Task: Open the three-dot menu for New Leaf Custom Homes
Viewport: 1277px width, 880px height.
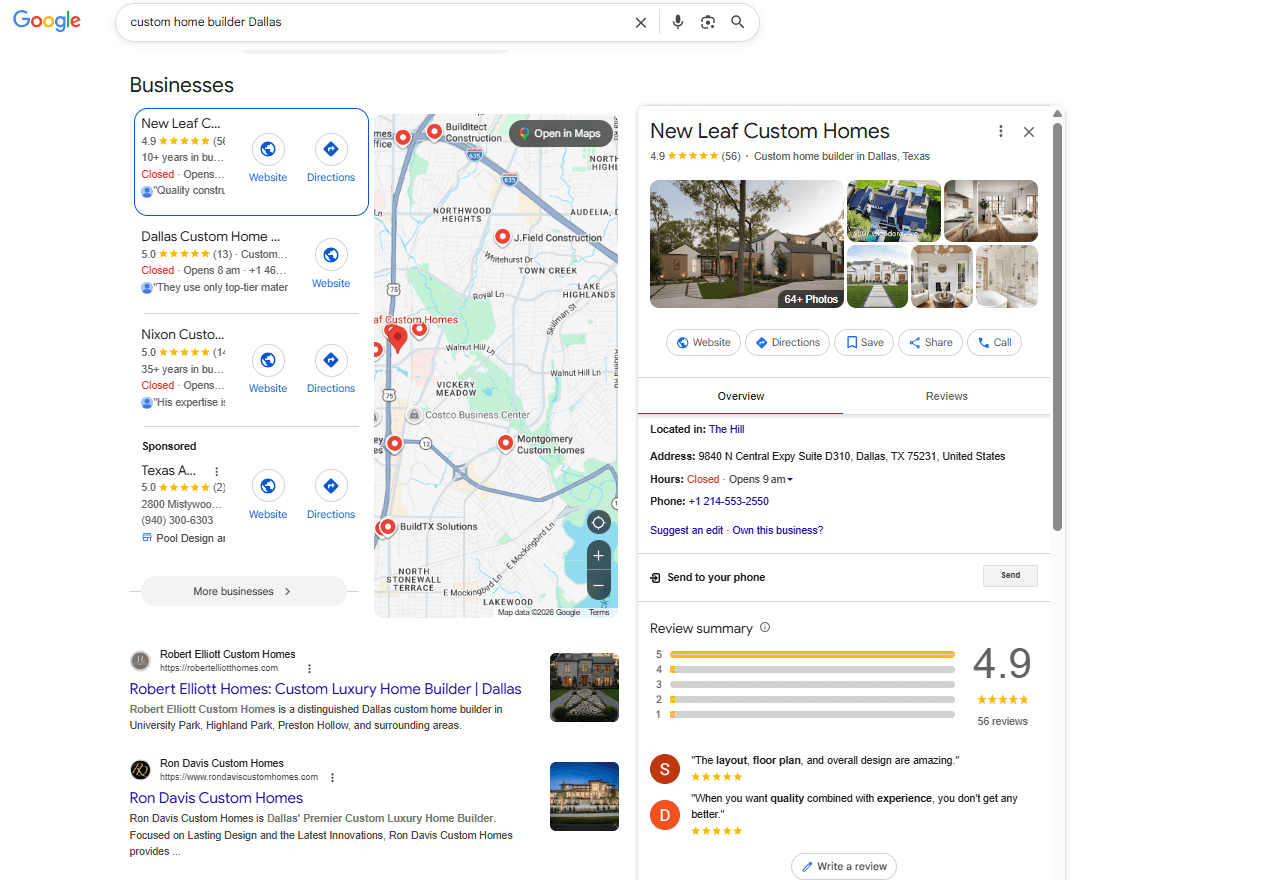Action: pos(1000,131)
